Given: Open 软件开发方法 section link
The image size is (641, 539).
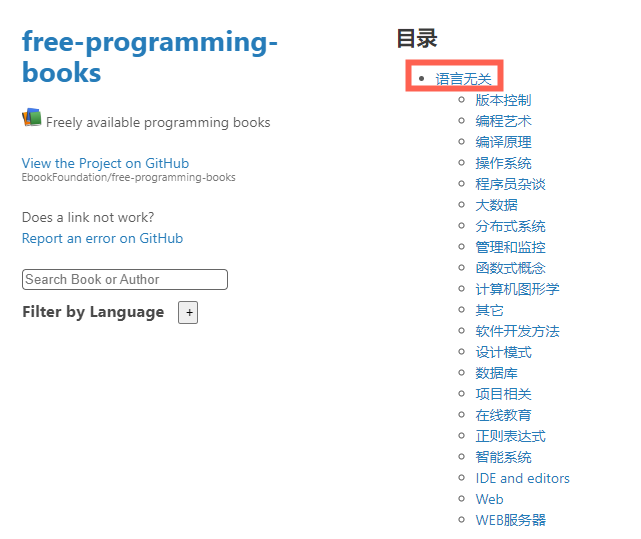Looking at the screenshot, I should [x=517, y=331].
